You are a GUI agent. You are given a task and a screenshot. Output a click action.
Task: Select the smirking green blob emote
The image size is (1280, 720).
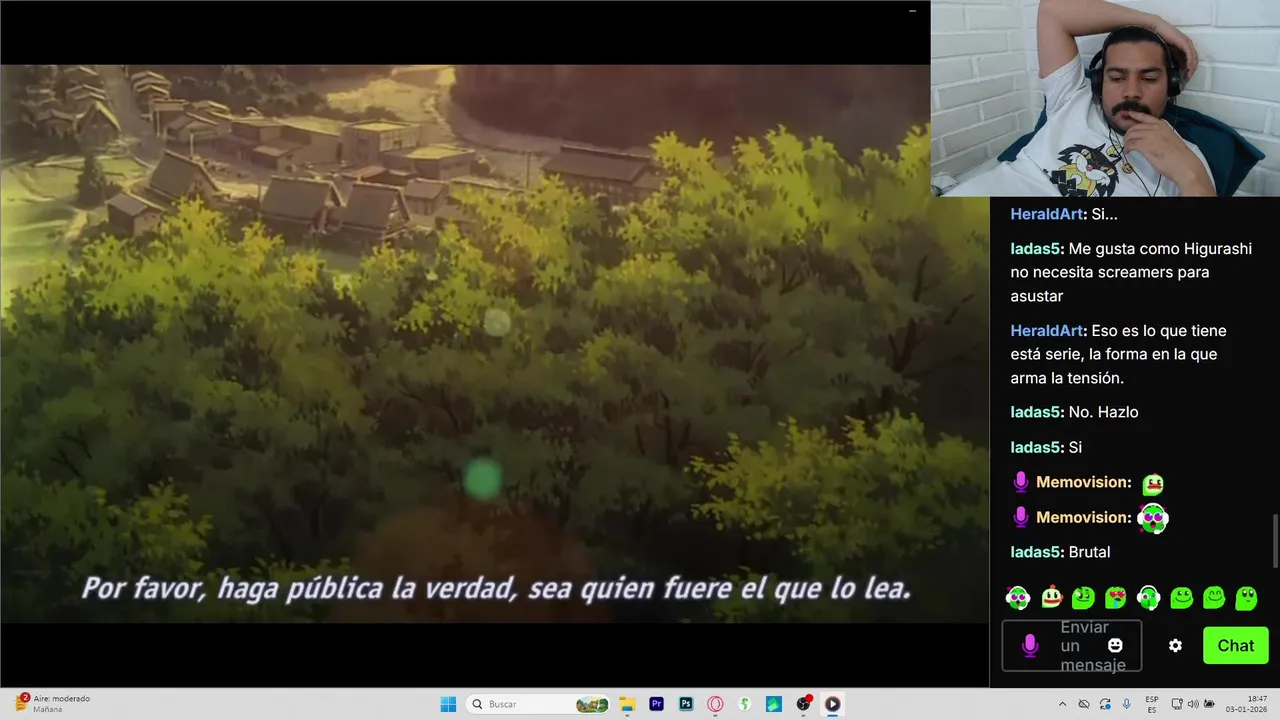[x=1083, y=598]
